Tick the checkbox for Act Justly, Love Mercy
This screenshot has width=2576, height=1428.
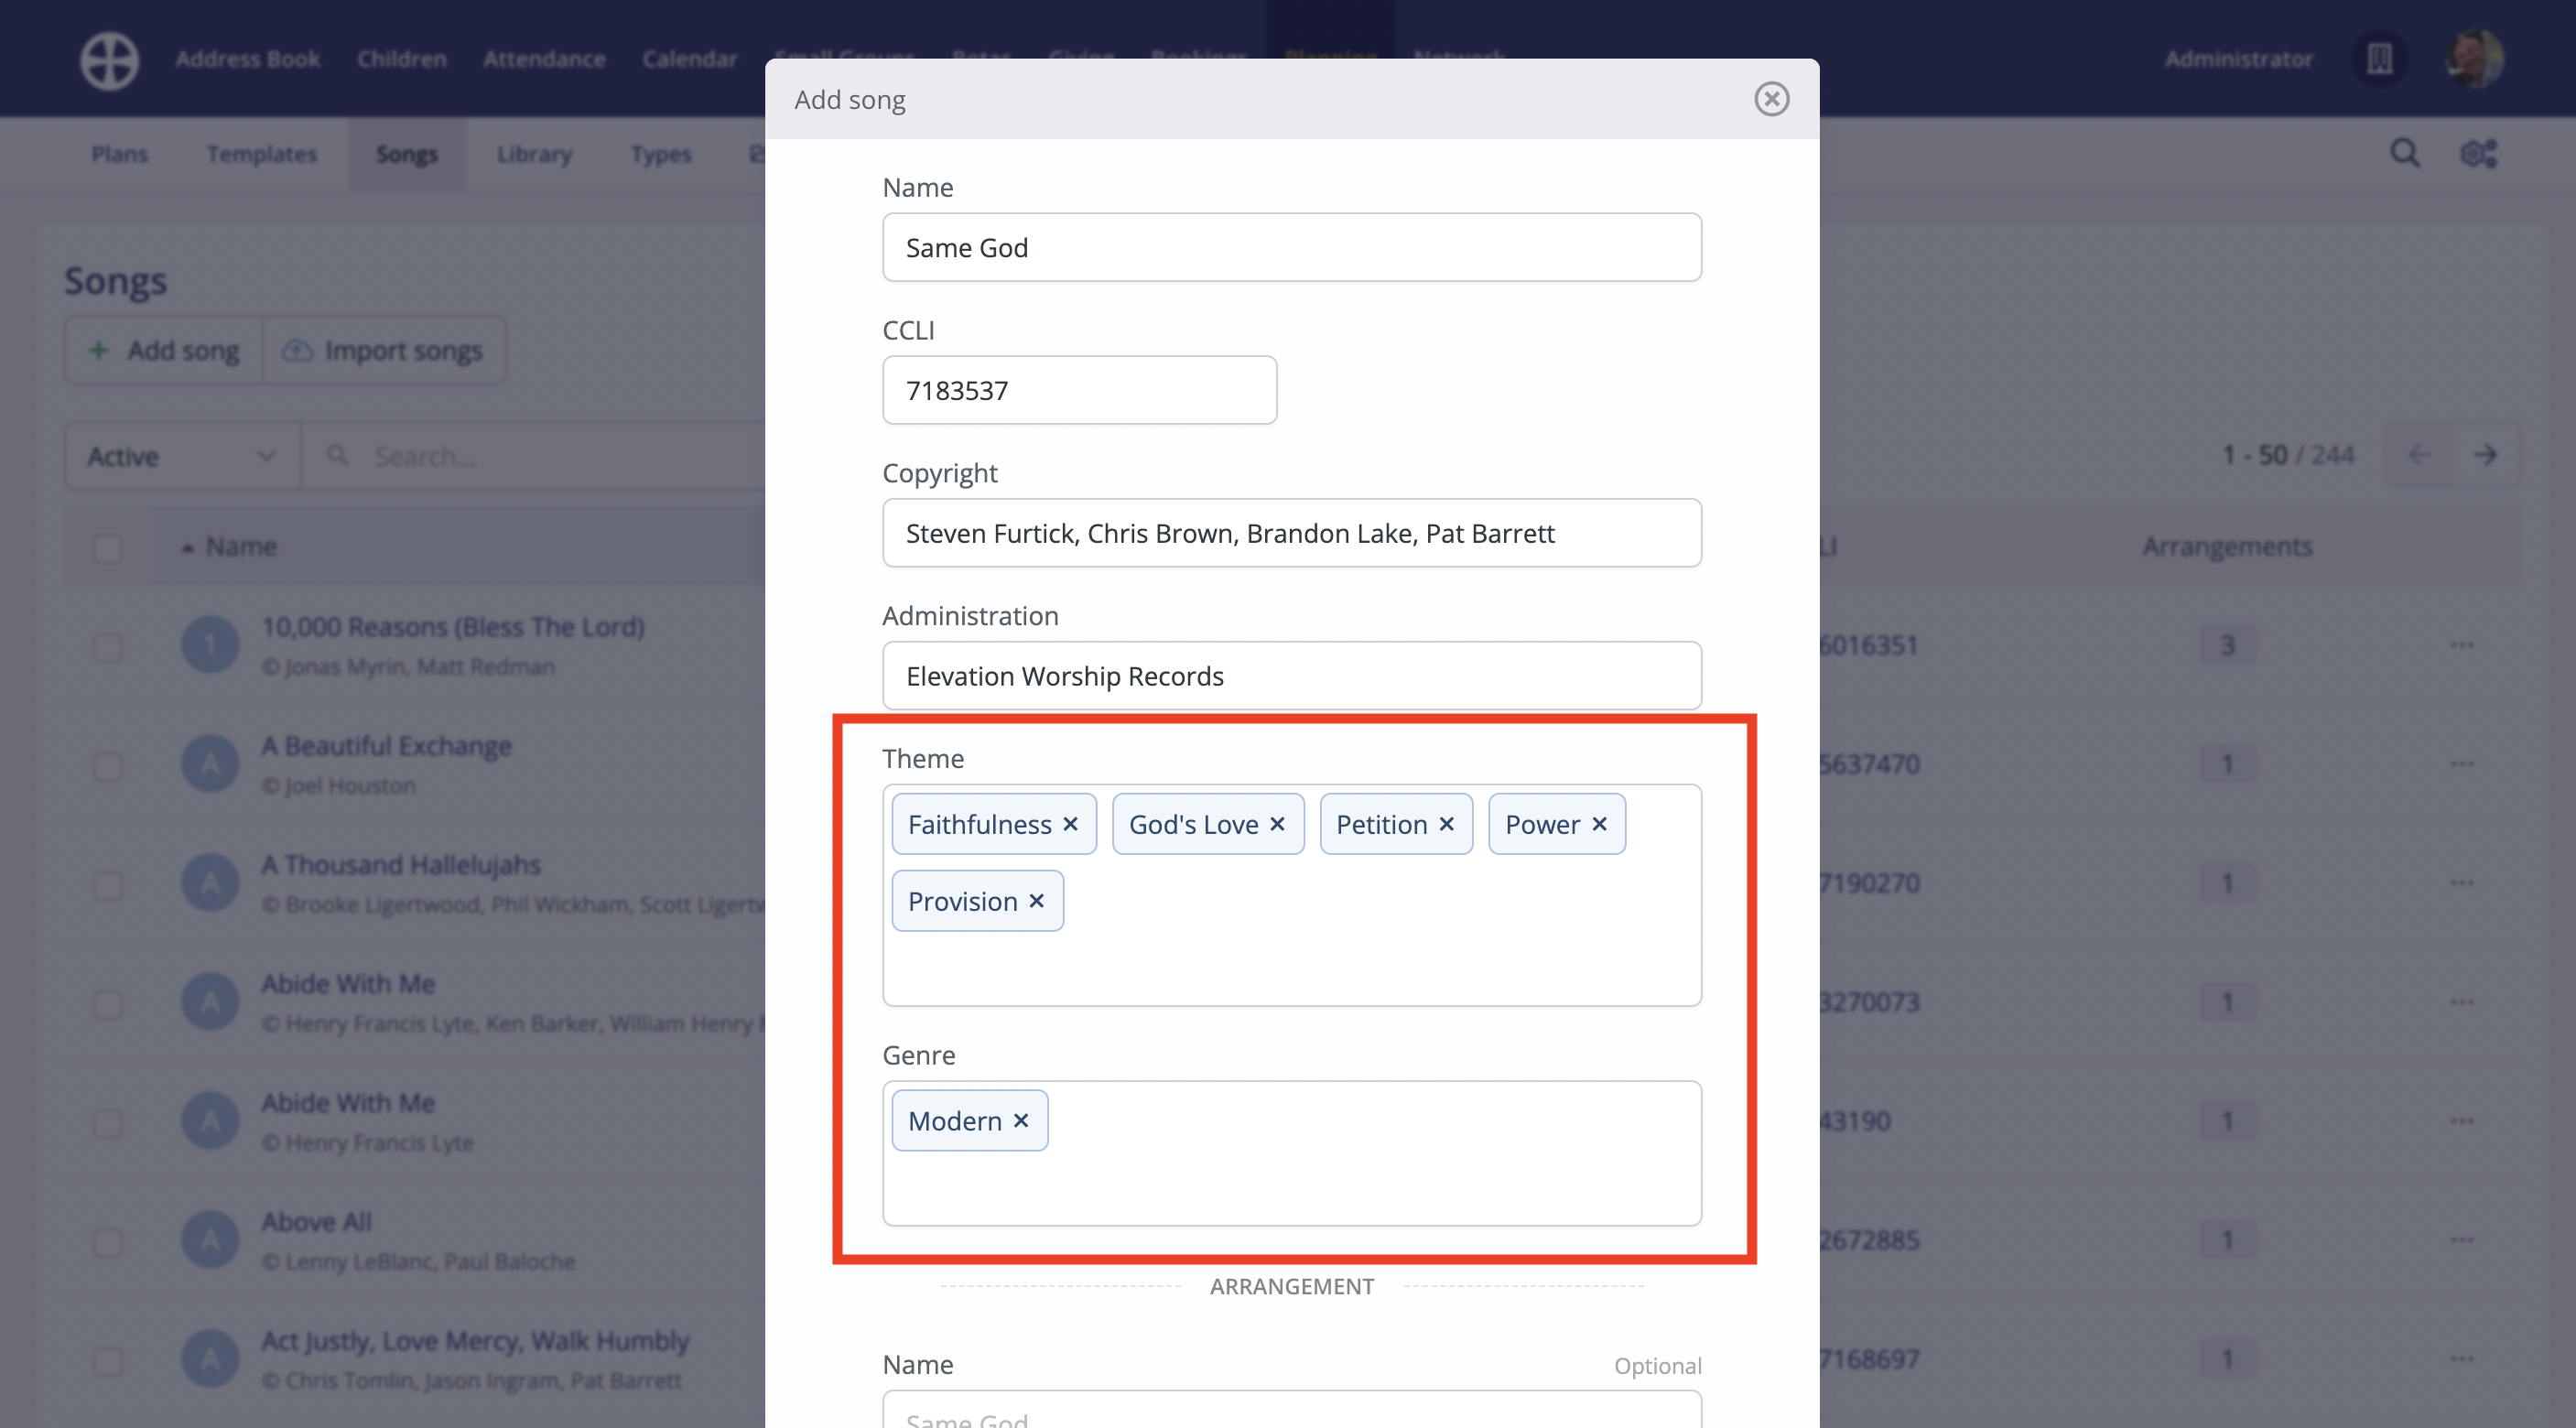tap(107, 1361)
